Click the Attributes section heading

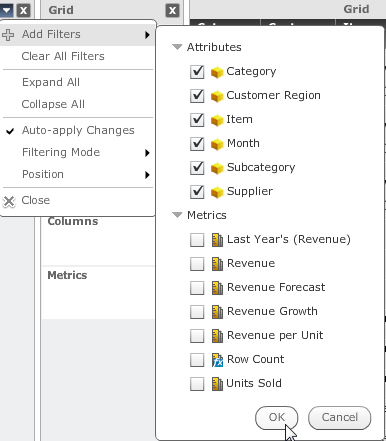click(x=214, y=47)
